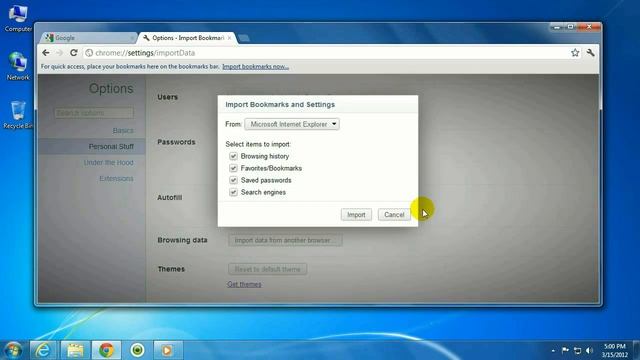Uncheck Saved passwords checkbox
Image resolution: width=640 pixels, height=360 pixels.
(233, 180)
